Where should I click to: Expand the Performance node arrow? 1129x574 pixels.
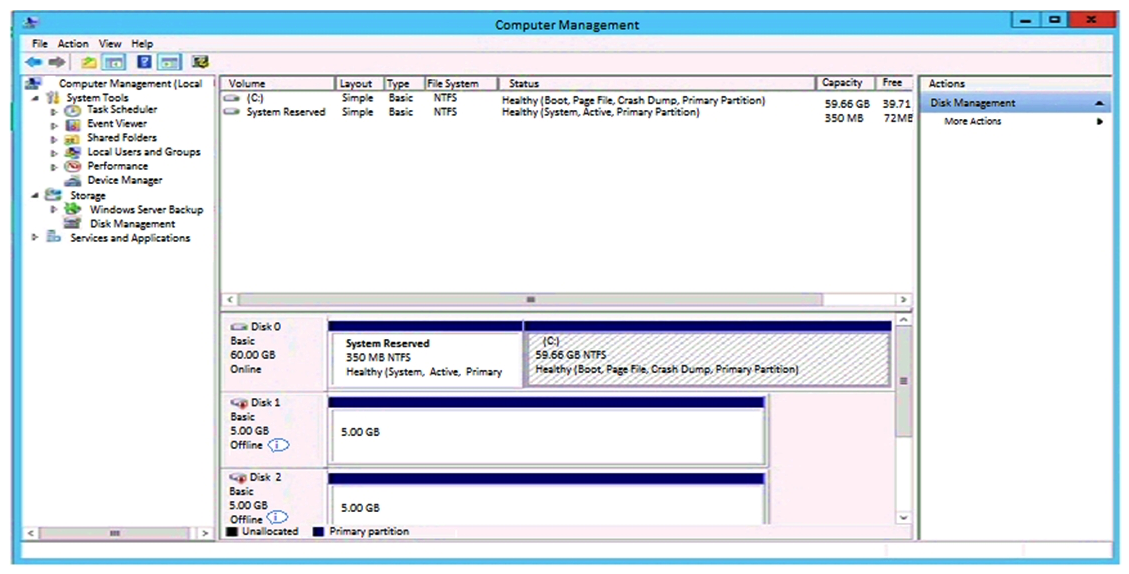point(54,167)
